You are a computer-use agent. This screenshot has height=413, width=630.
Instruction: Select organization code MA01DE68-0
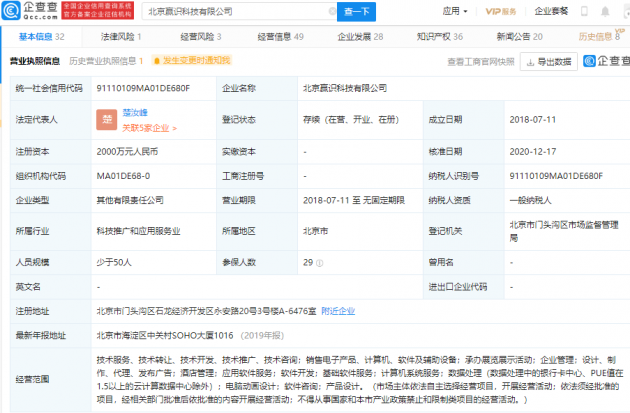click(x=123, y=176)
